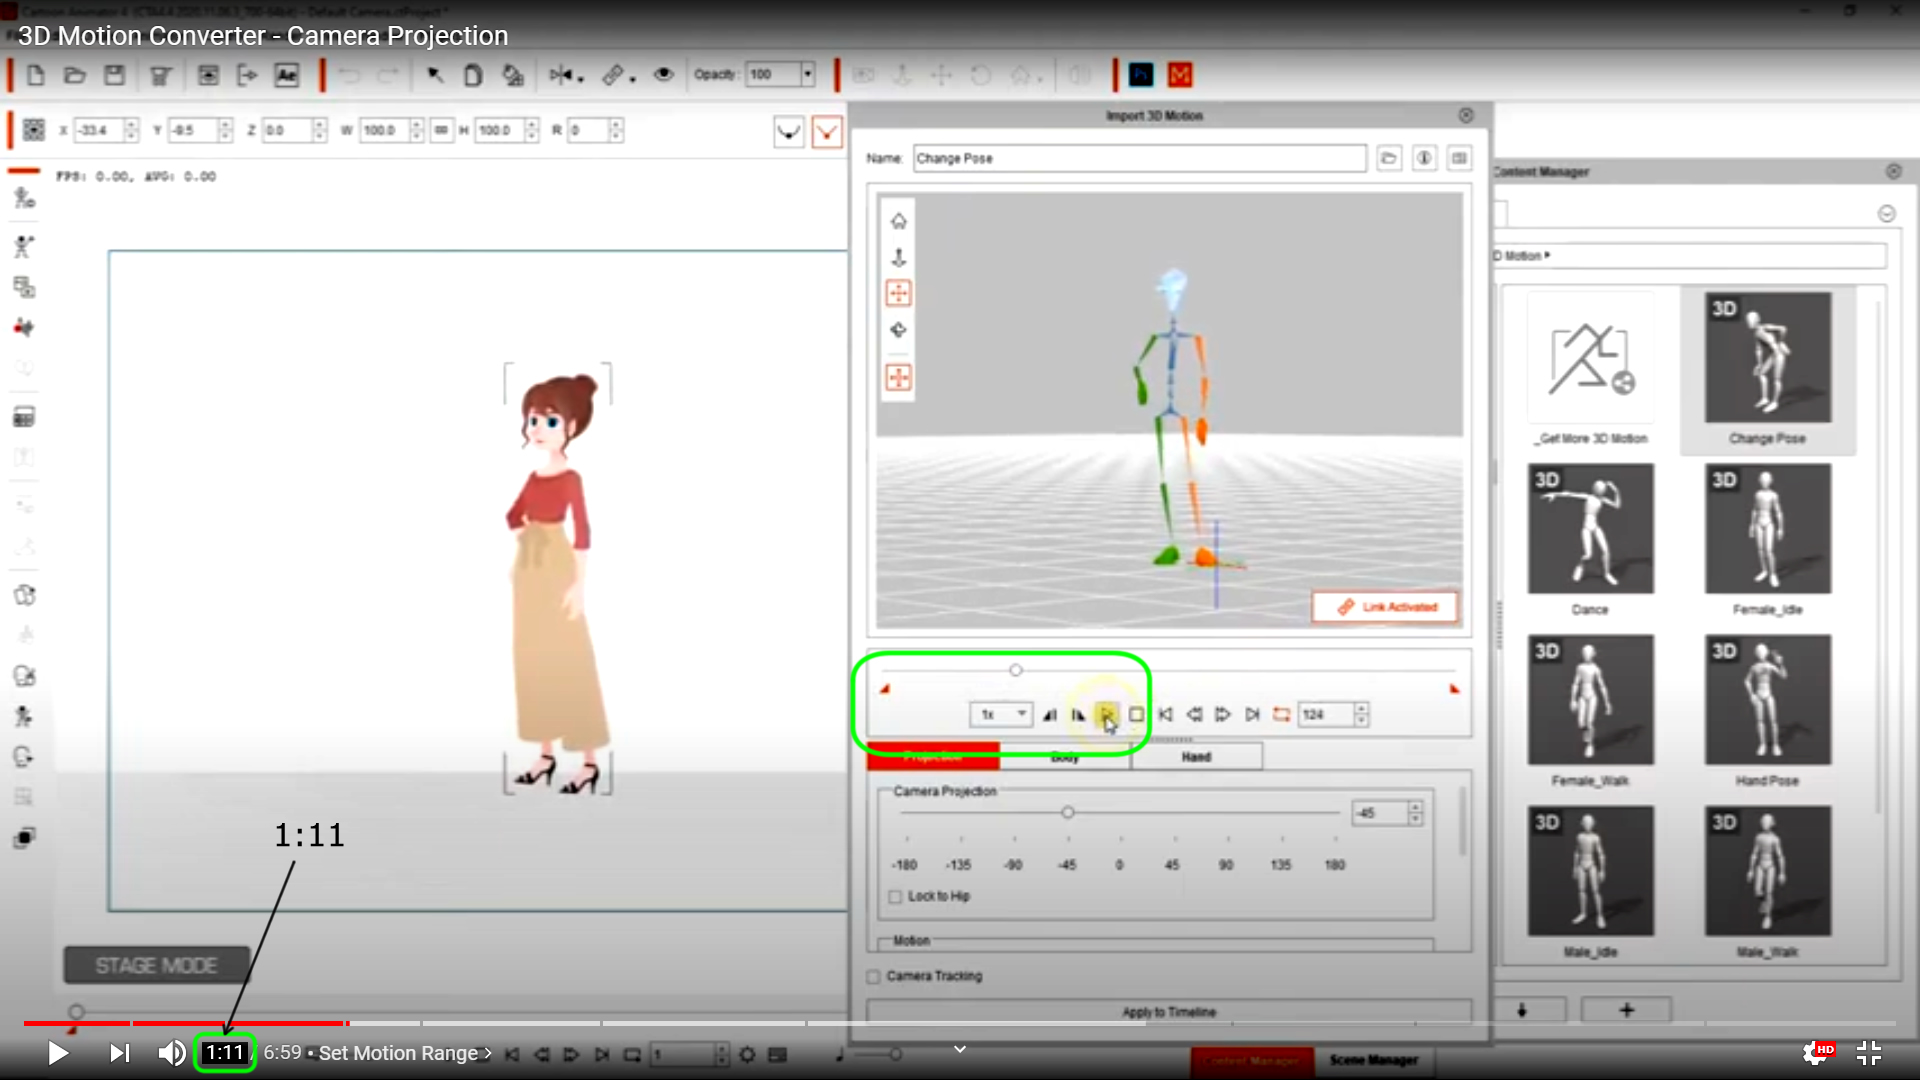Image resolution: width=1920 pixels, height=1080 pixels.
Task: Increase the frame number 124 stepper
Action: [x=1361, y=708]
